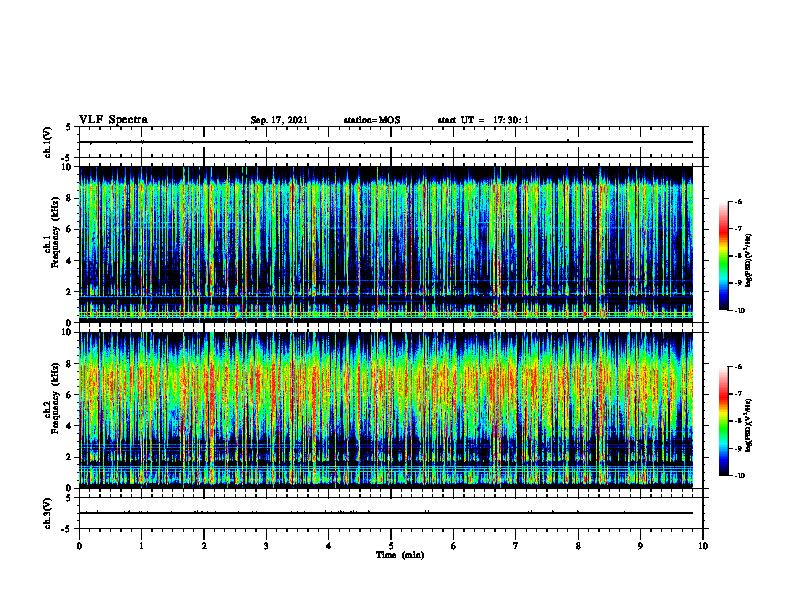Click time axis tick label '1'

[x=141, y=546]
